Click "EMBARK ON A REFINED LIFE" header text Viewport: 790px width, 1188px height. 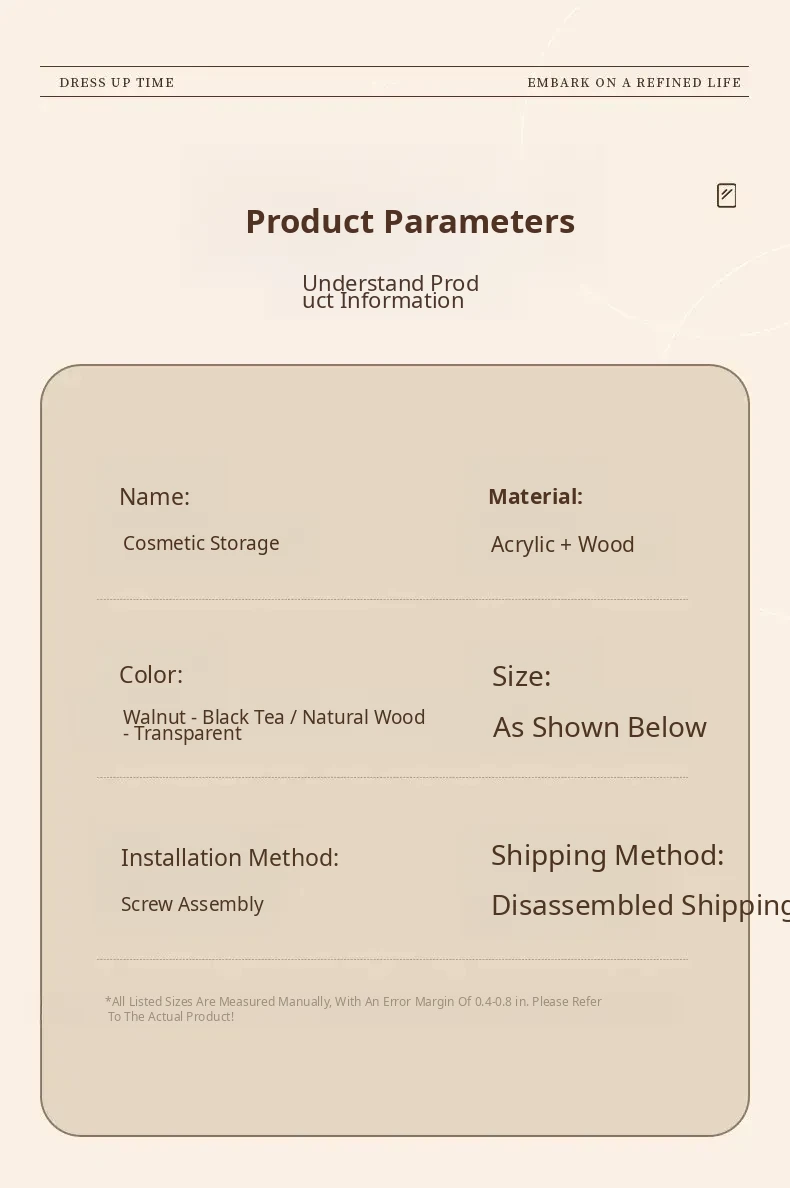[x=634, y=83]
